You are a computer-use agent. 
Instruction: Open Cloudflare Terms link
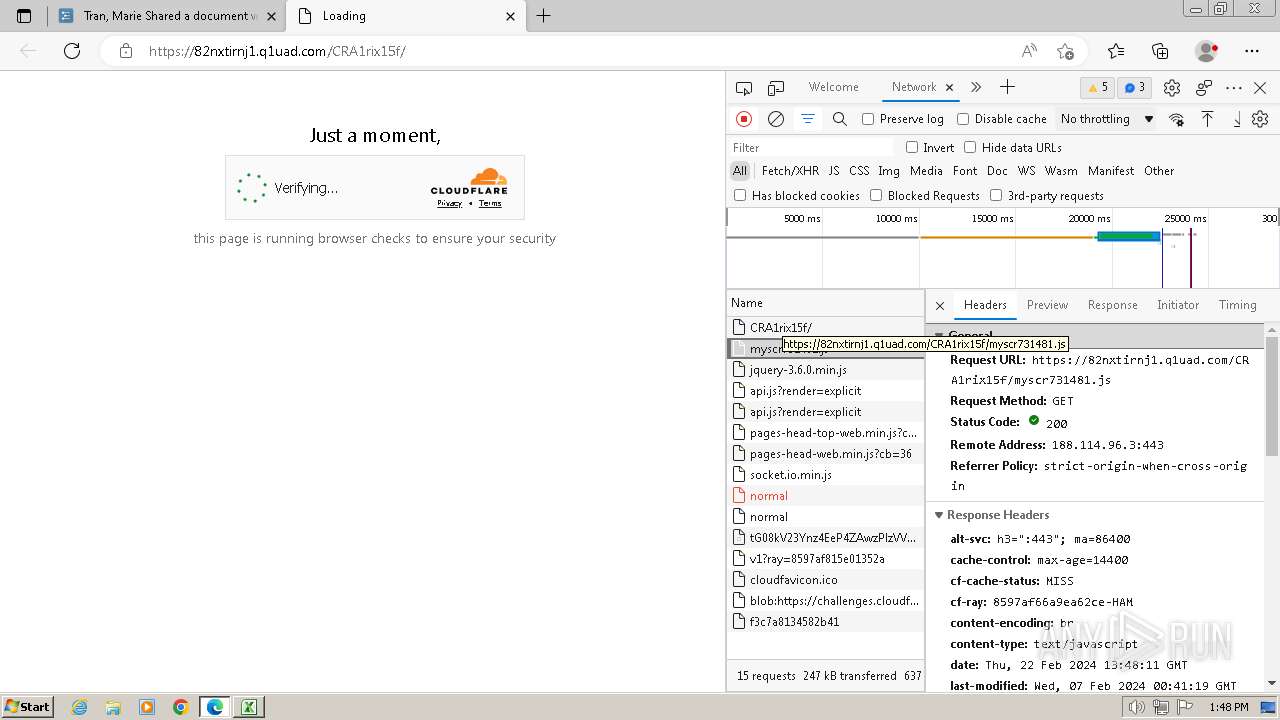tap(490, 203)
